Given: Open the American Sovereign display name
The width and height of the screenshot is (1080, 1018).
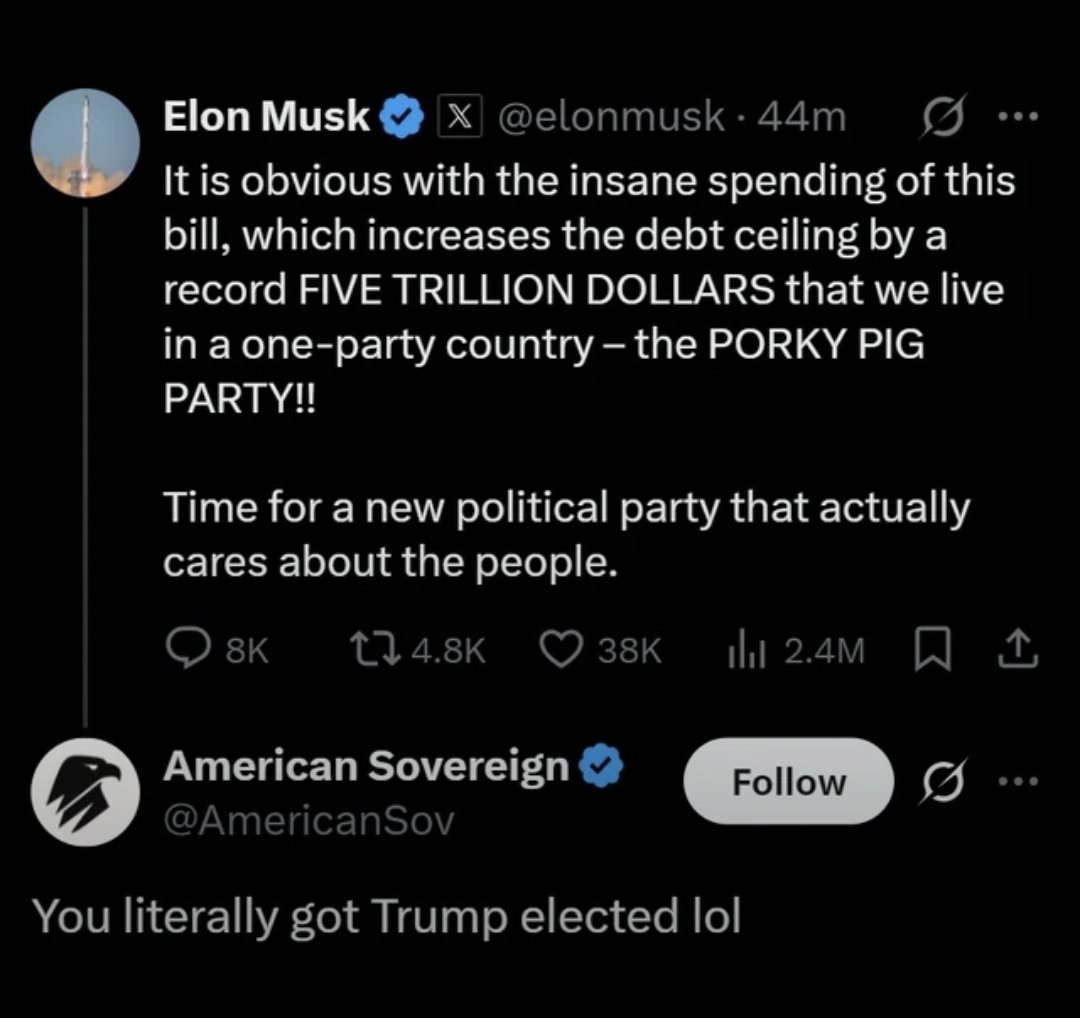Looking at the screenshot, I should (x=366, y=766).
